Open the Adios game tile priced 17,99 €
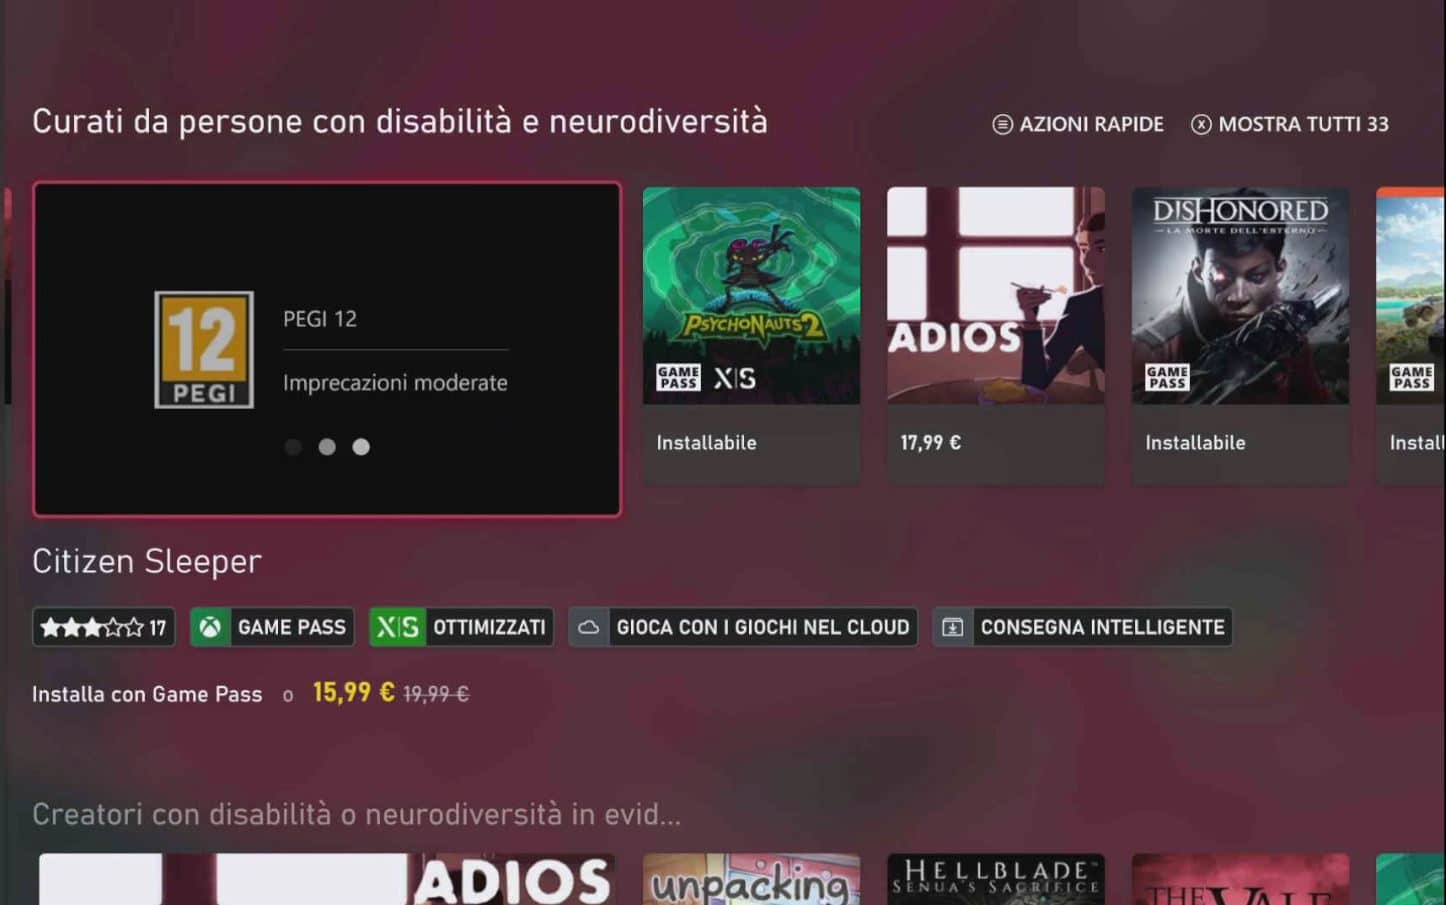This screenshot has height=905, width=1446. coord(996,335)
